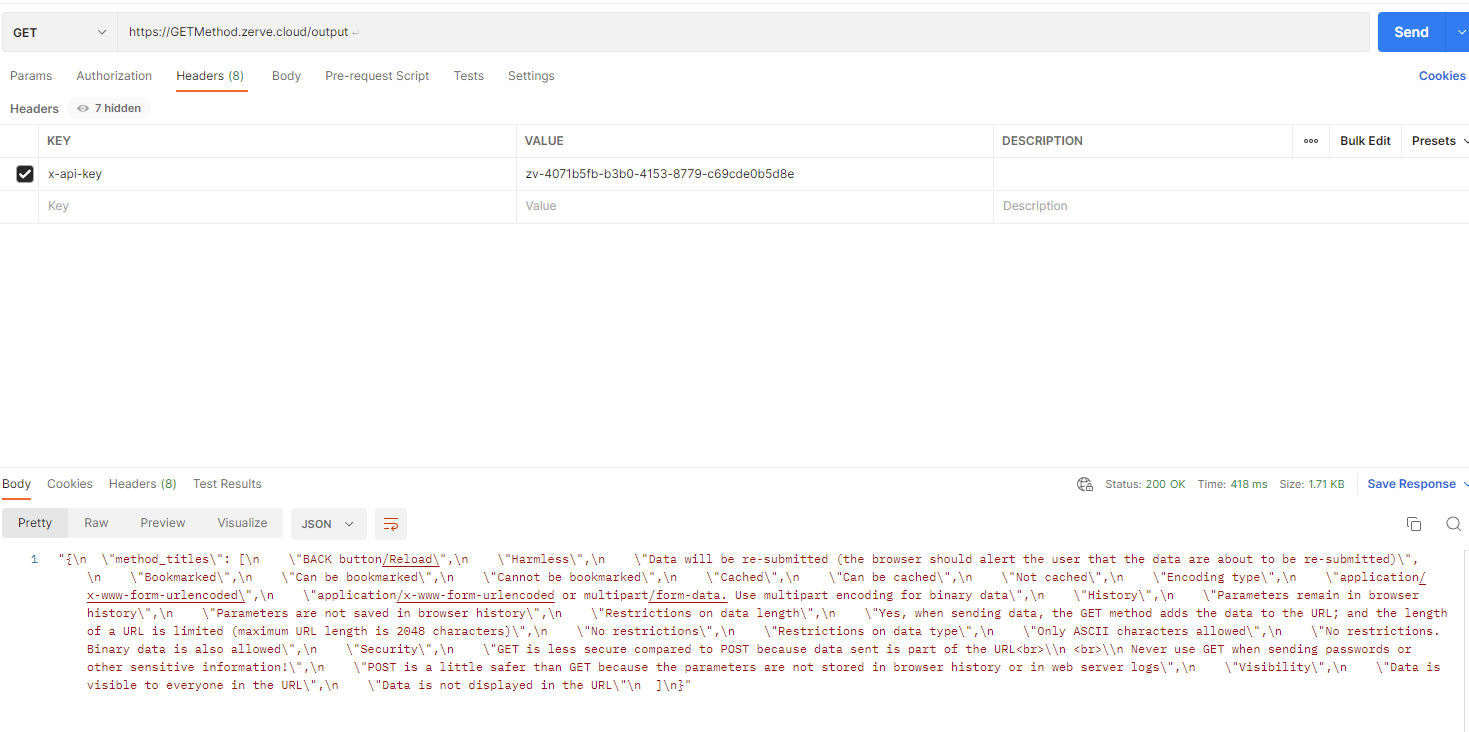Click the globe network icon beside Status

[x=1085, y=484]
